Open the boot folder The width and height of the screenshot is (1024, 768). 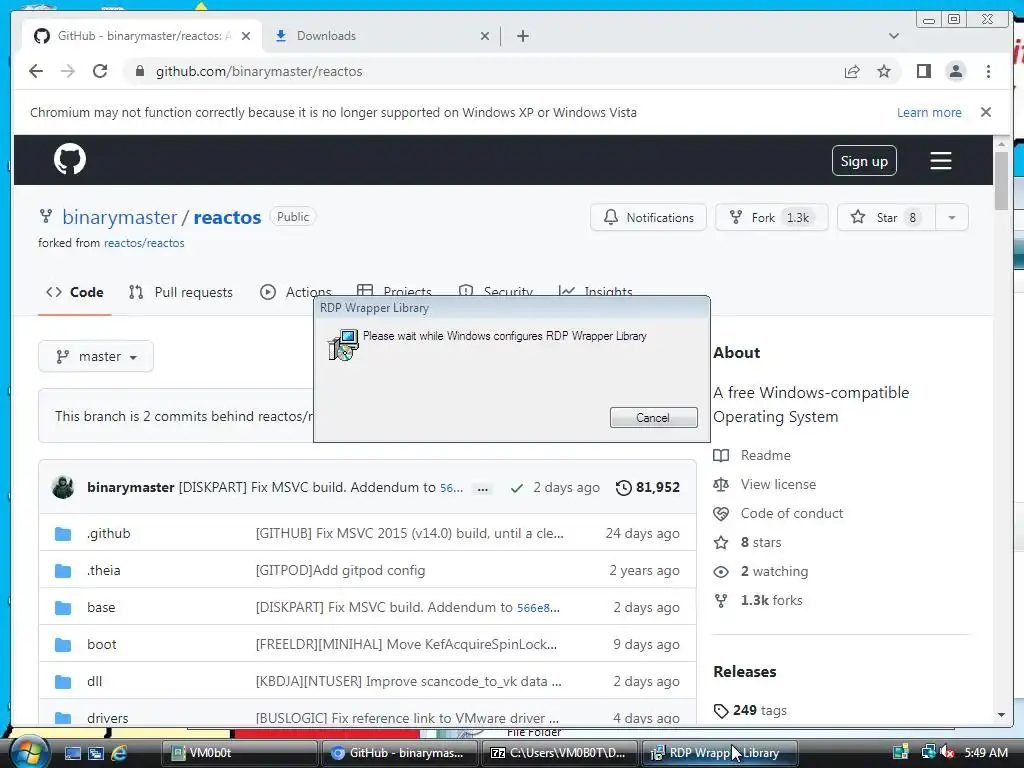tap(101, 645)
